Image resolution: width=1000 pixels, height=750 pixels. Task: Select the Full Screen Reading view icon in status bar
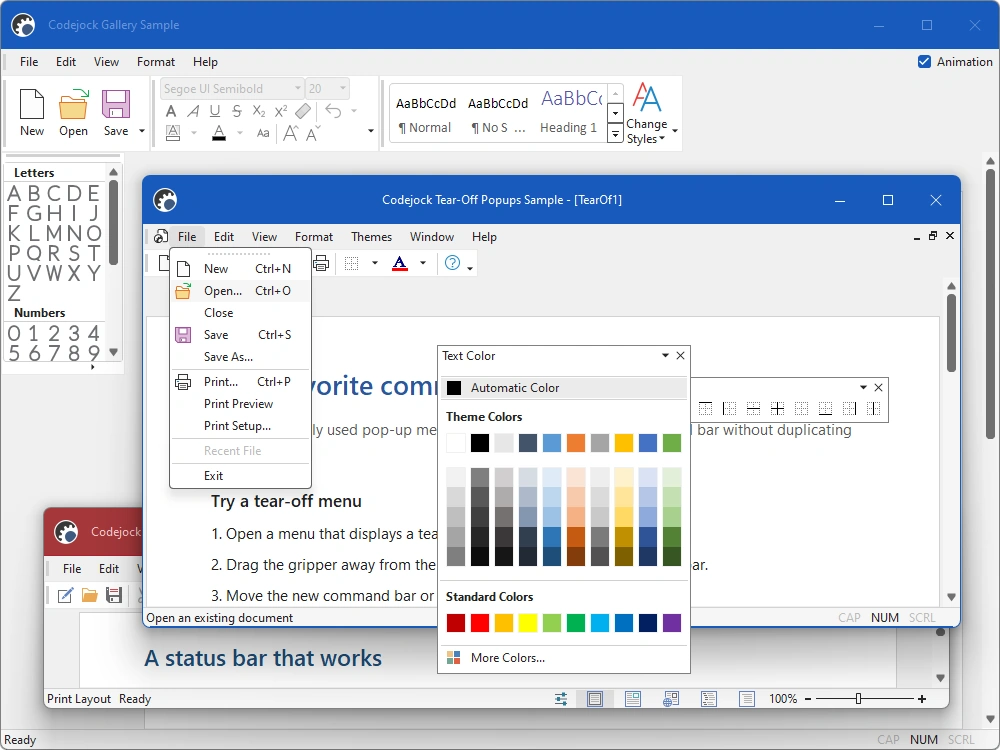pyautogui.click(x=633, y=699)
